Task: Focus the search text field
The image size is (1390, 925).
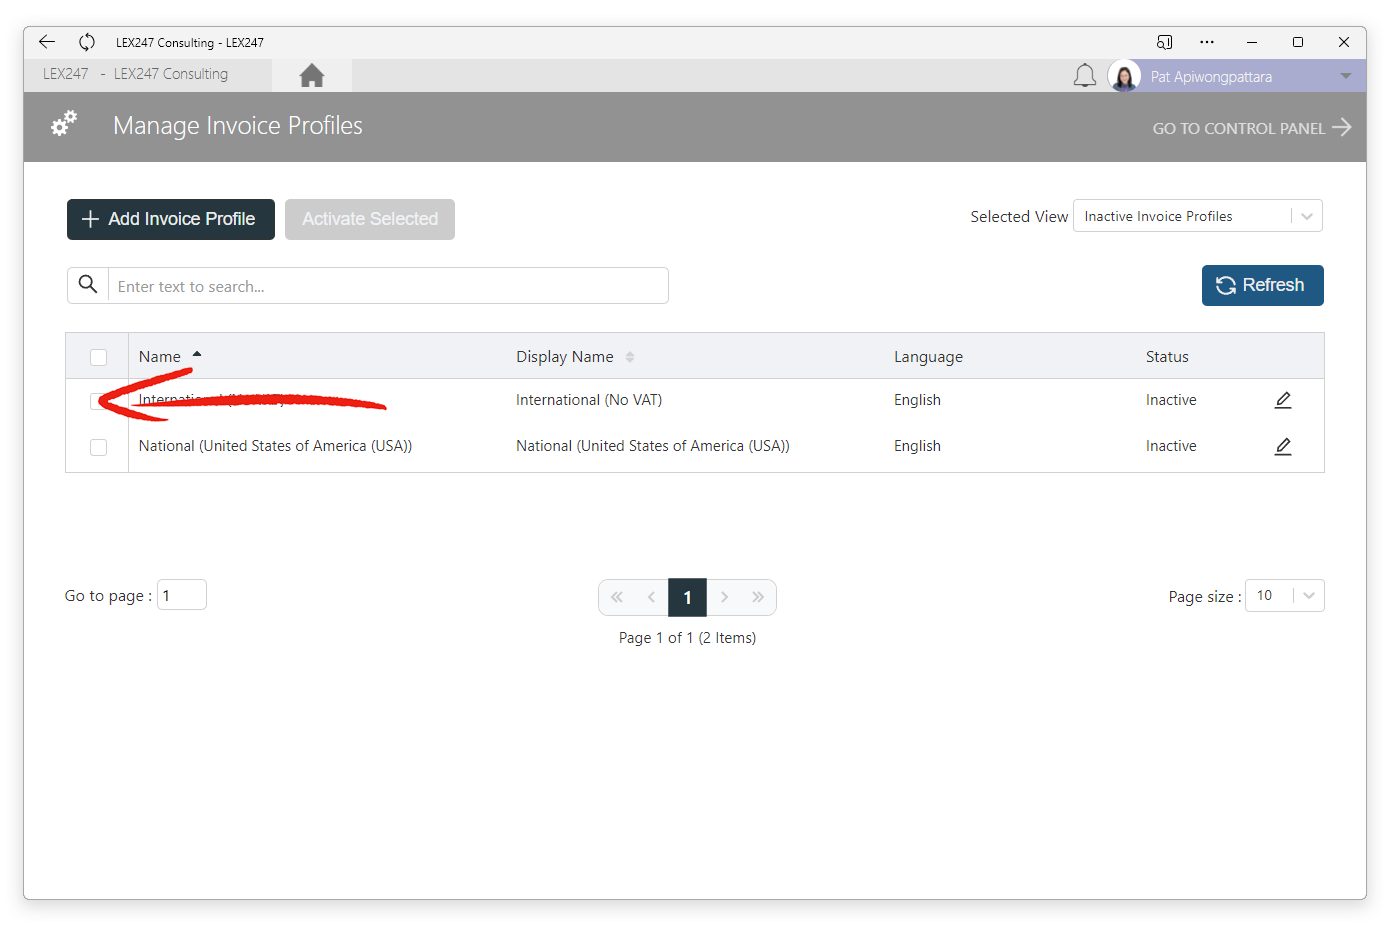Action: tap(388, 286)
